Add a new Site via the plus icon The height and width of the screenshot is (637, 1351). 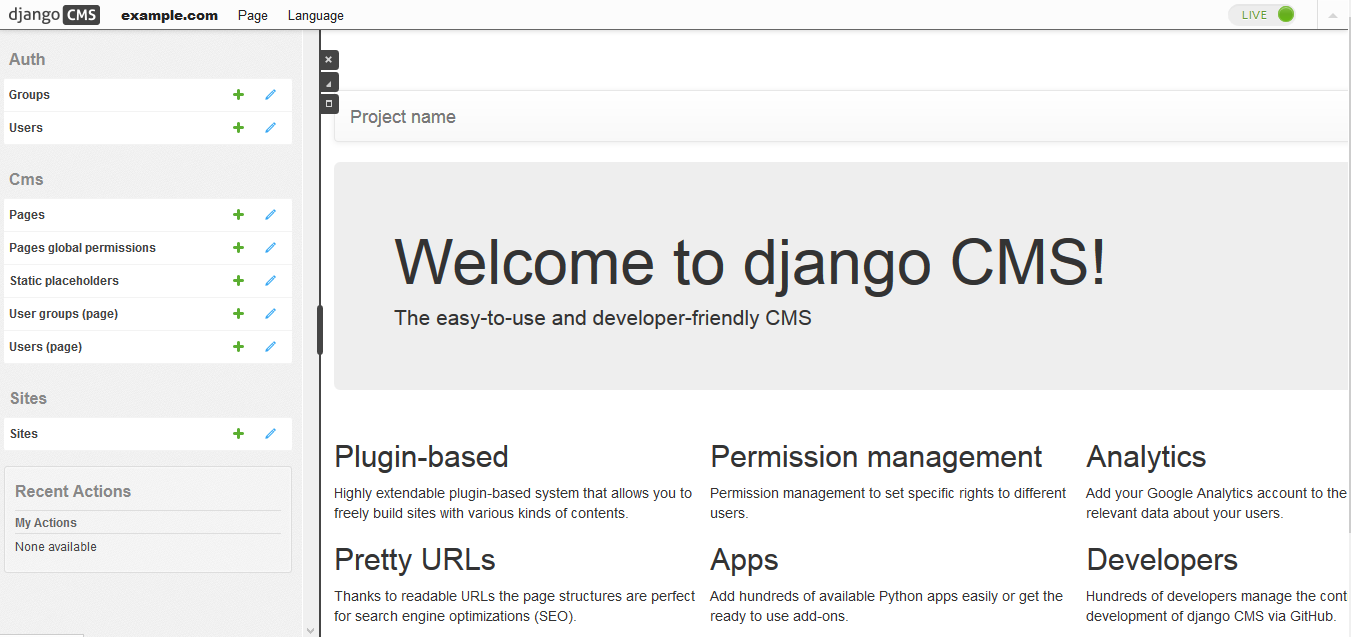[238, 433]
